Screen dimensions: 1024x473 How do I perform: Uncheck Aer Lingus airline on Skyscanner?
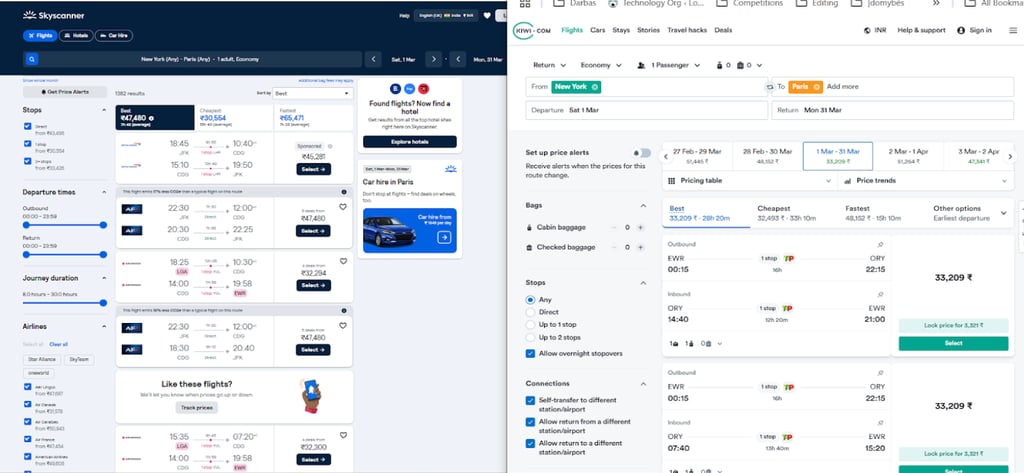27,387
